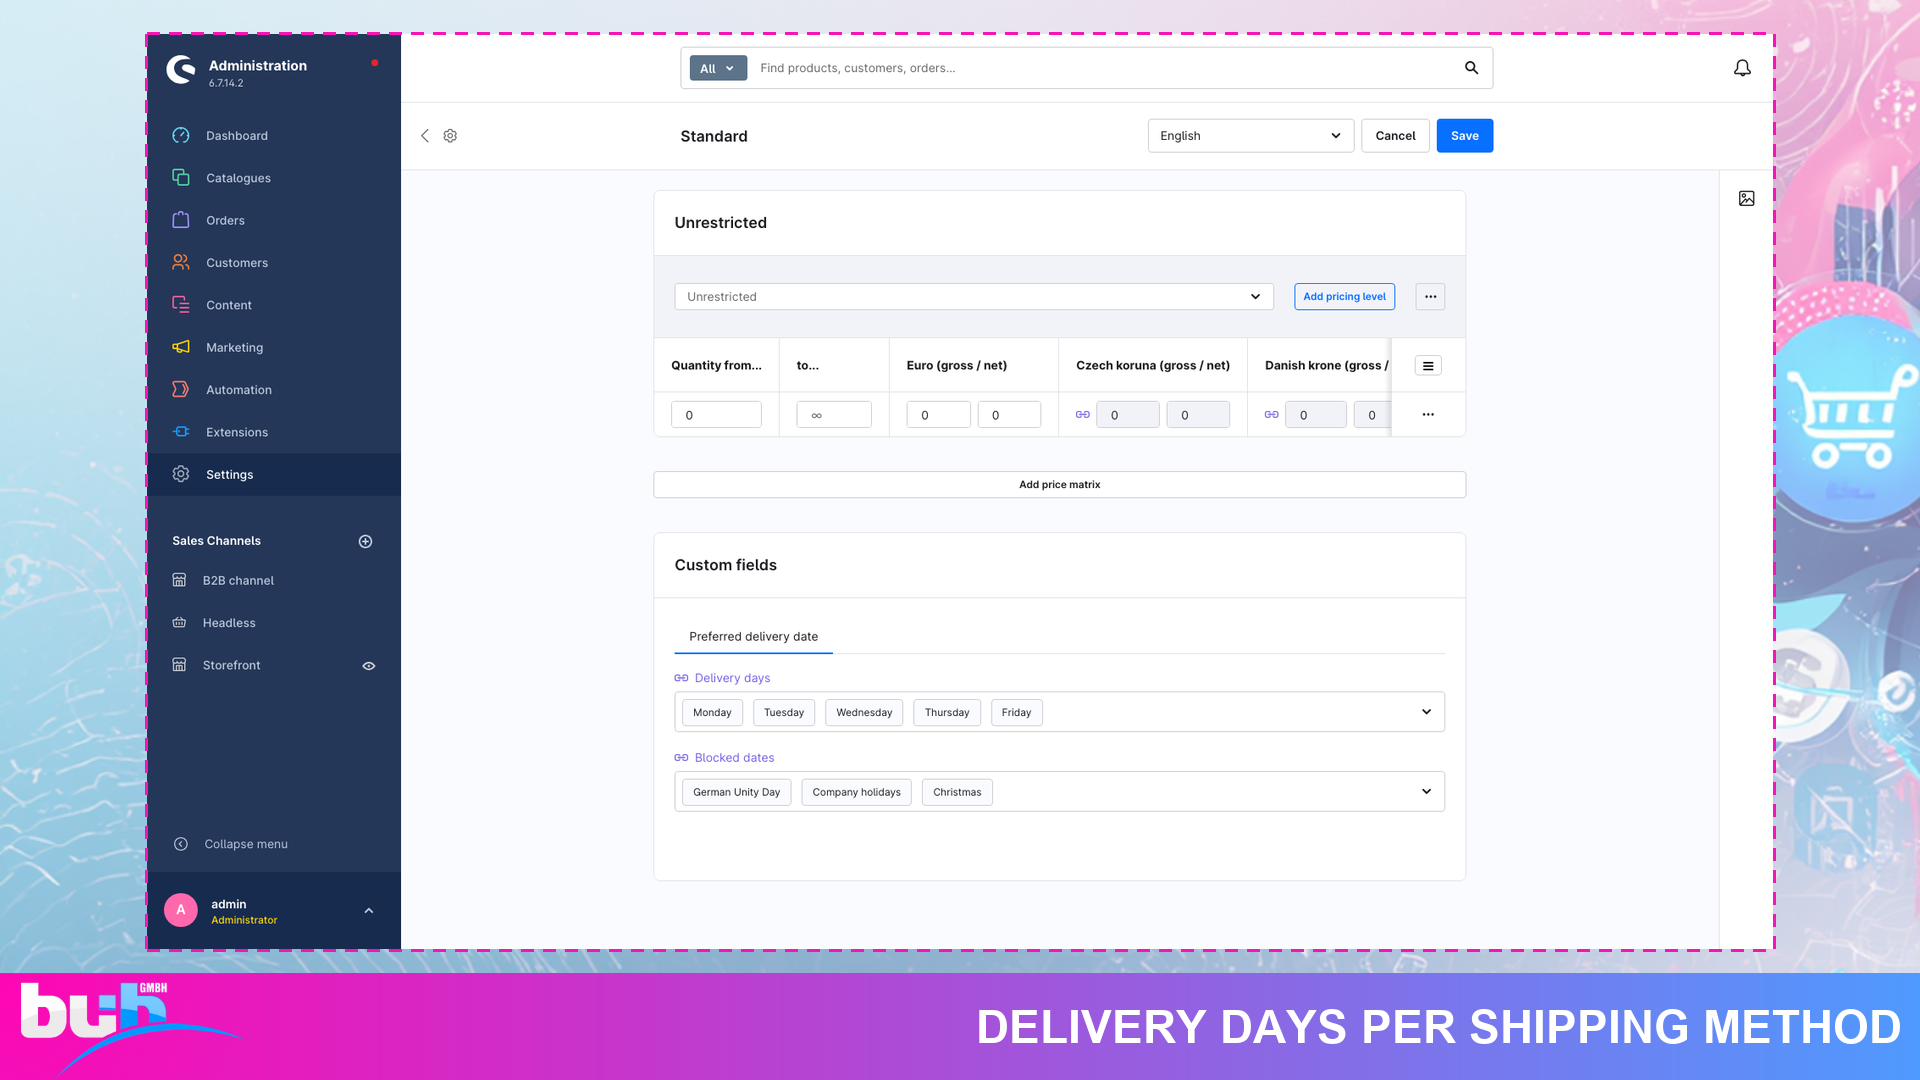Open page settings gear next to back arrow
The height and width of the screenshot is (1080, 1920).
tap(450, 136)
